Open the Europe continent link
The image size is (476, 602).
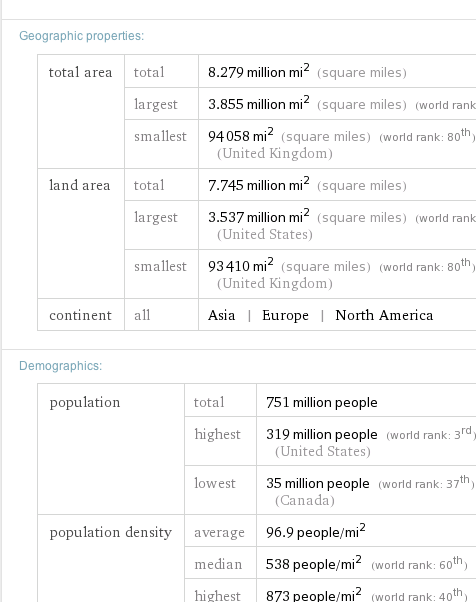[285, 315]
